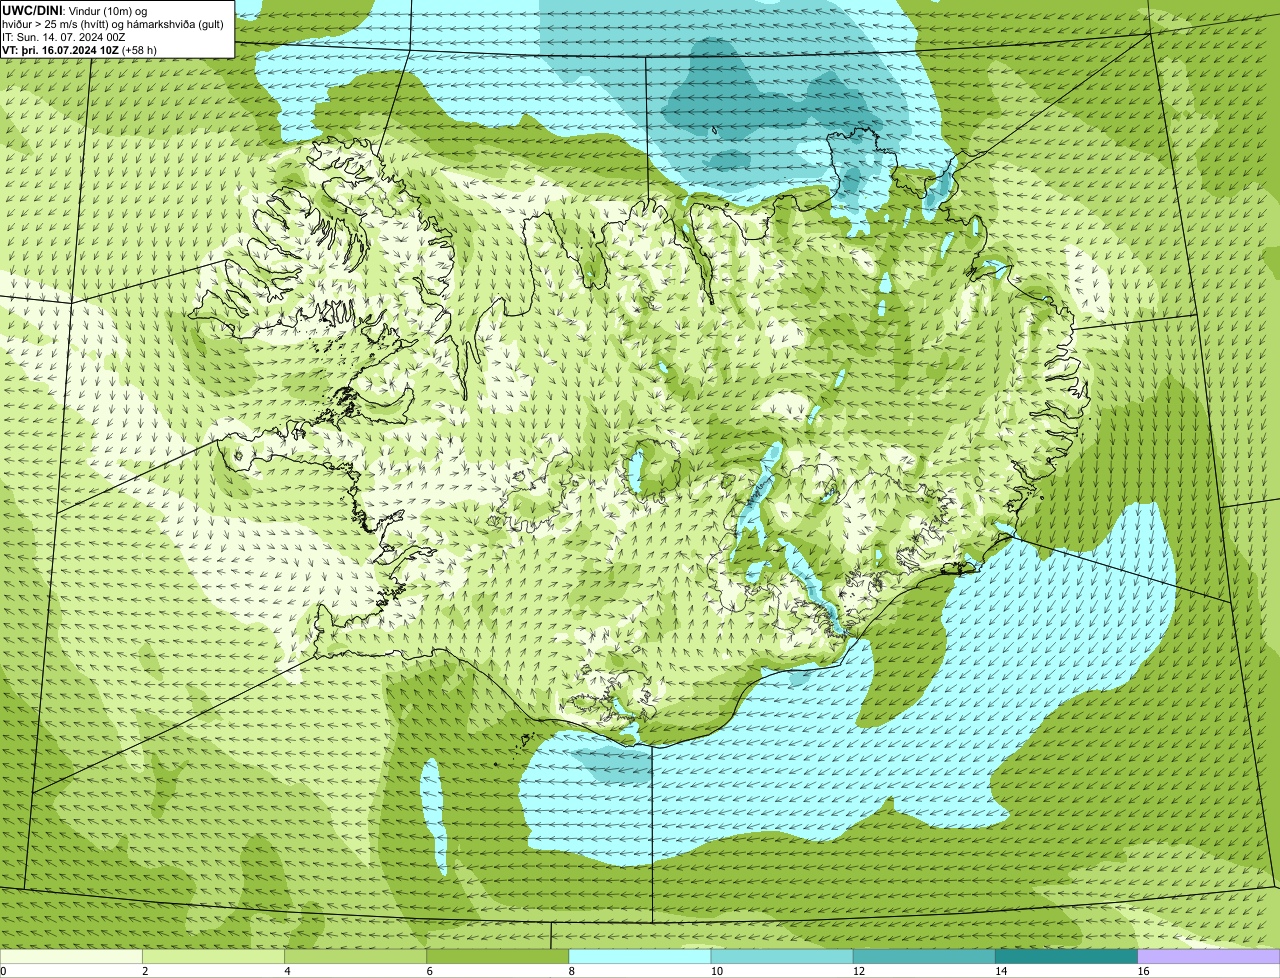Click the '2' label on the color scale
This screenshot has height=978, width=1280.
[x=145, y=971]
